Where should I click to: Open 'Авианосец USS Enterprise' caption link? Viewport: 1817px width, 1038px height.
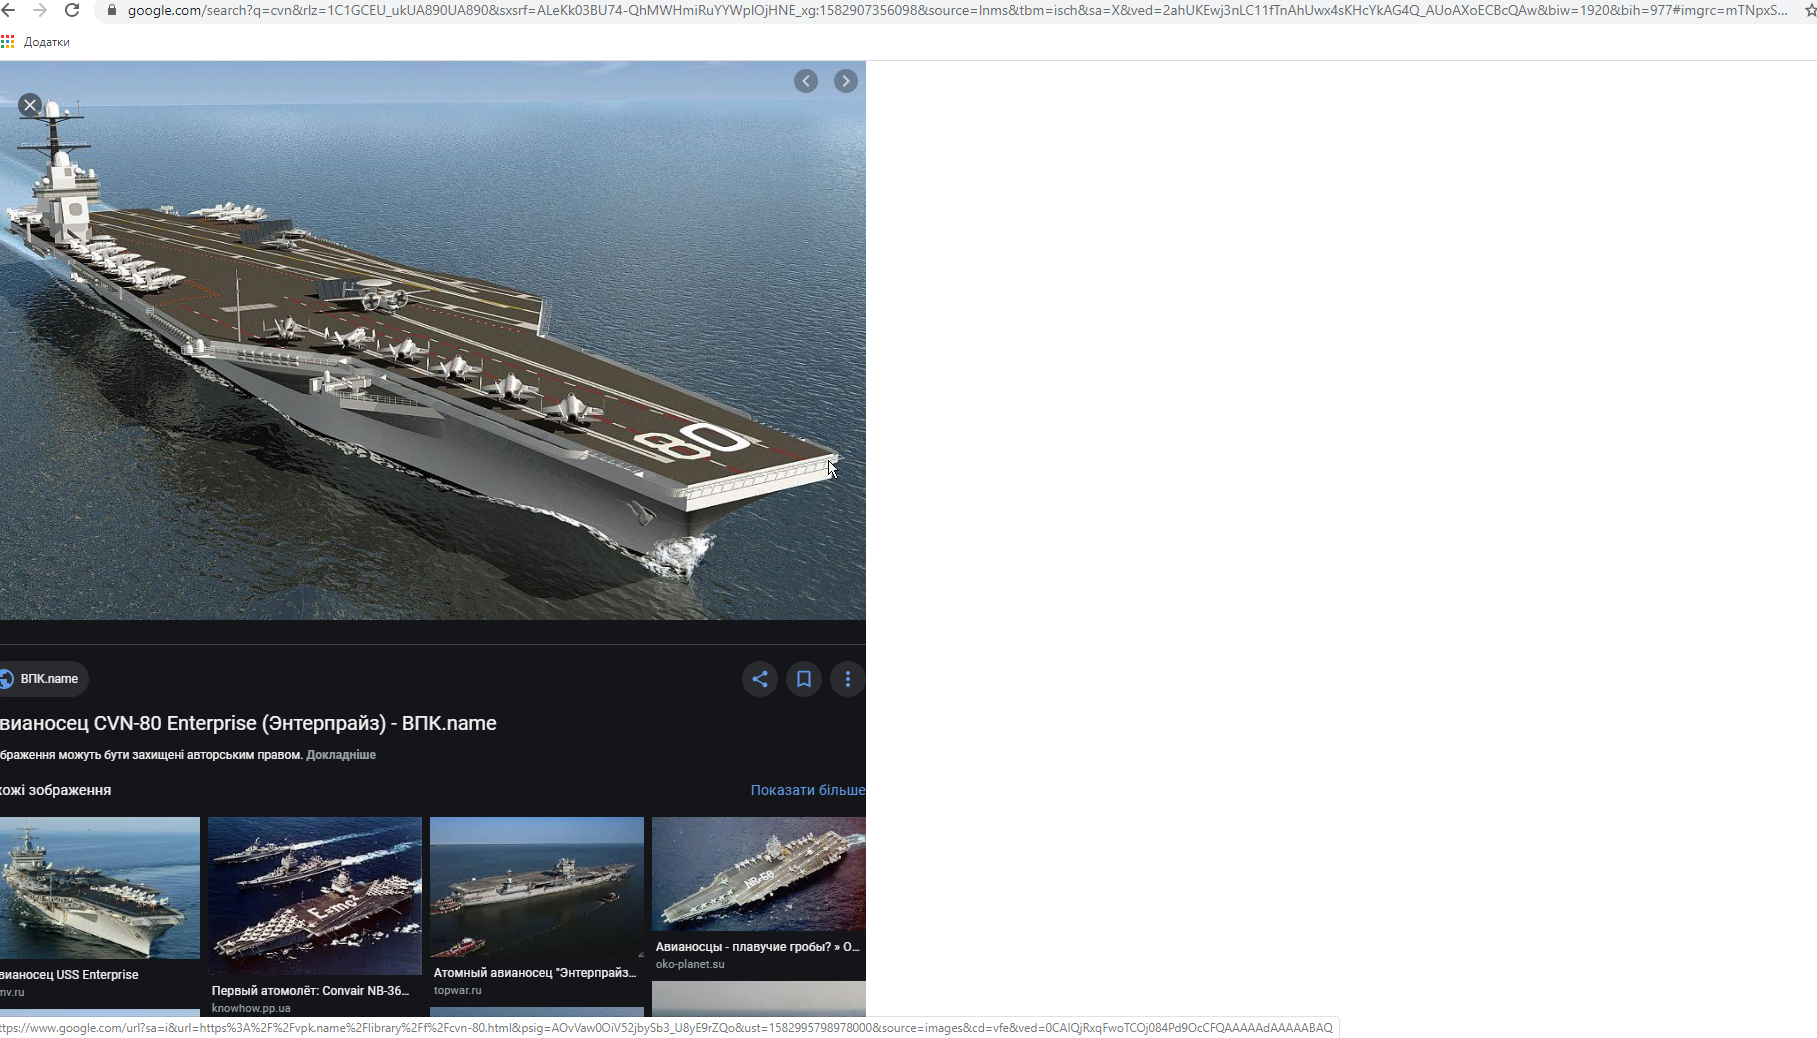[69, 975]
